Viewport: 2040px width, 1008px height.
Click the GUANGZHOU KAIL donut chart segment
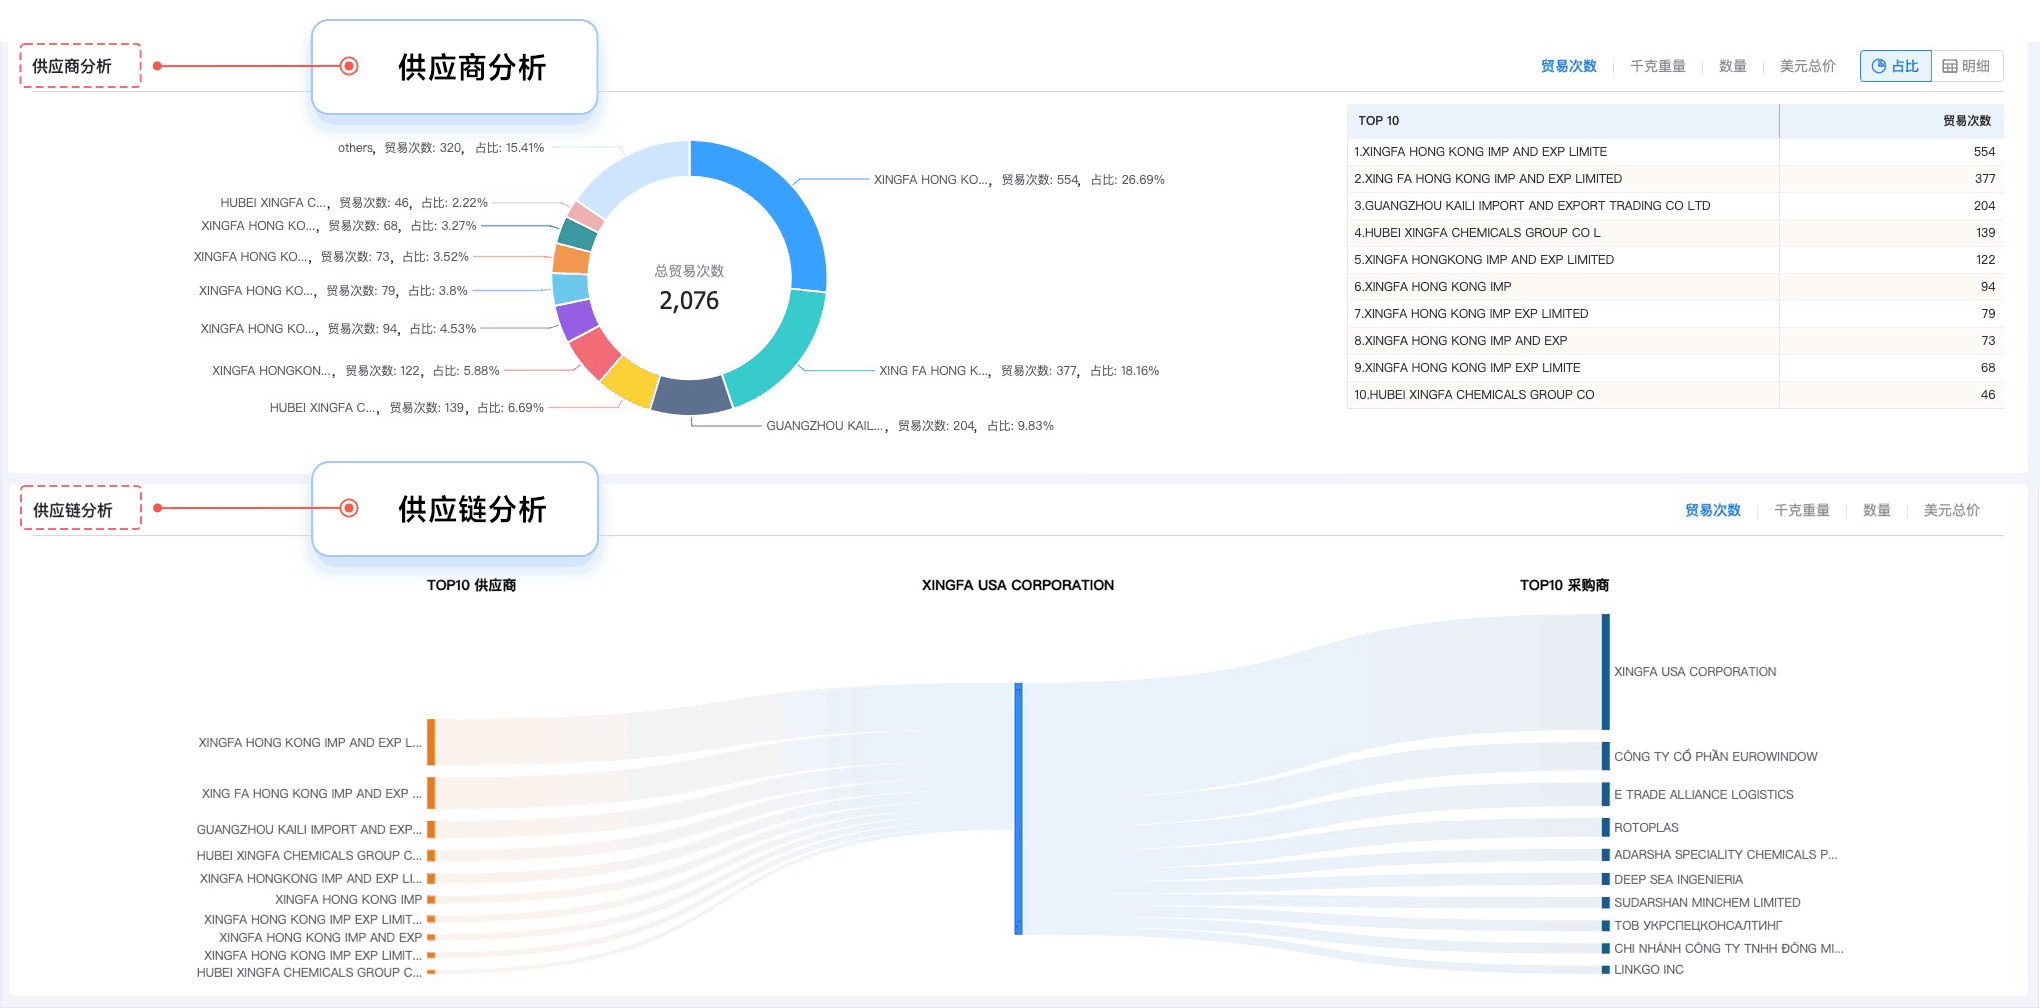pos(690,395)
